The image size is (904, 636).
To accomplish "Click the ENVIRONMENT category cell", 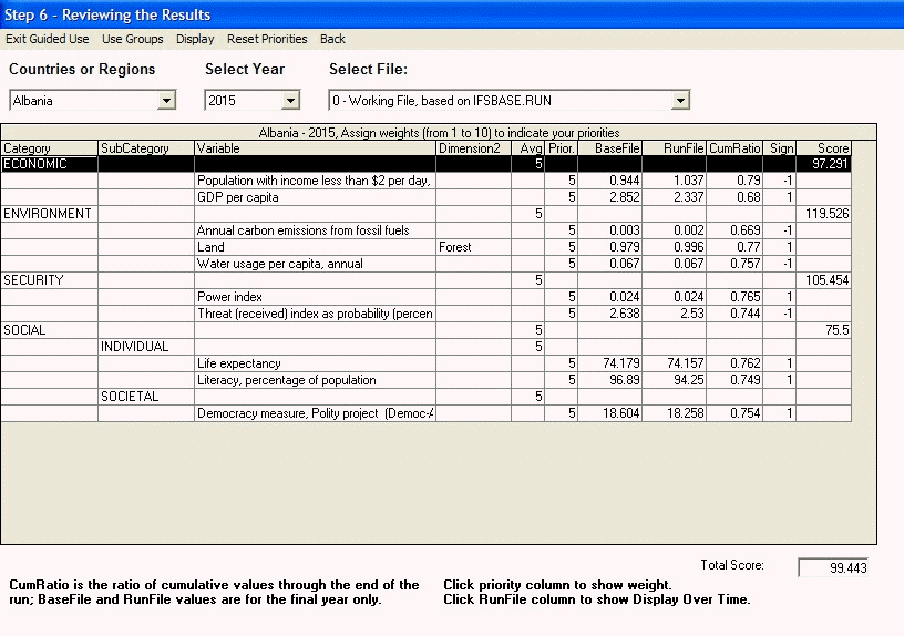I will point(49,214).
